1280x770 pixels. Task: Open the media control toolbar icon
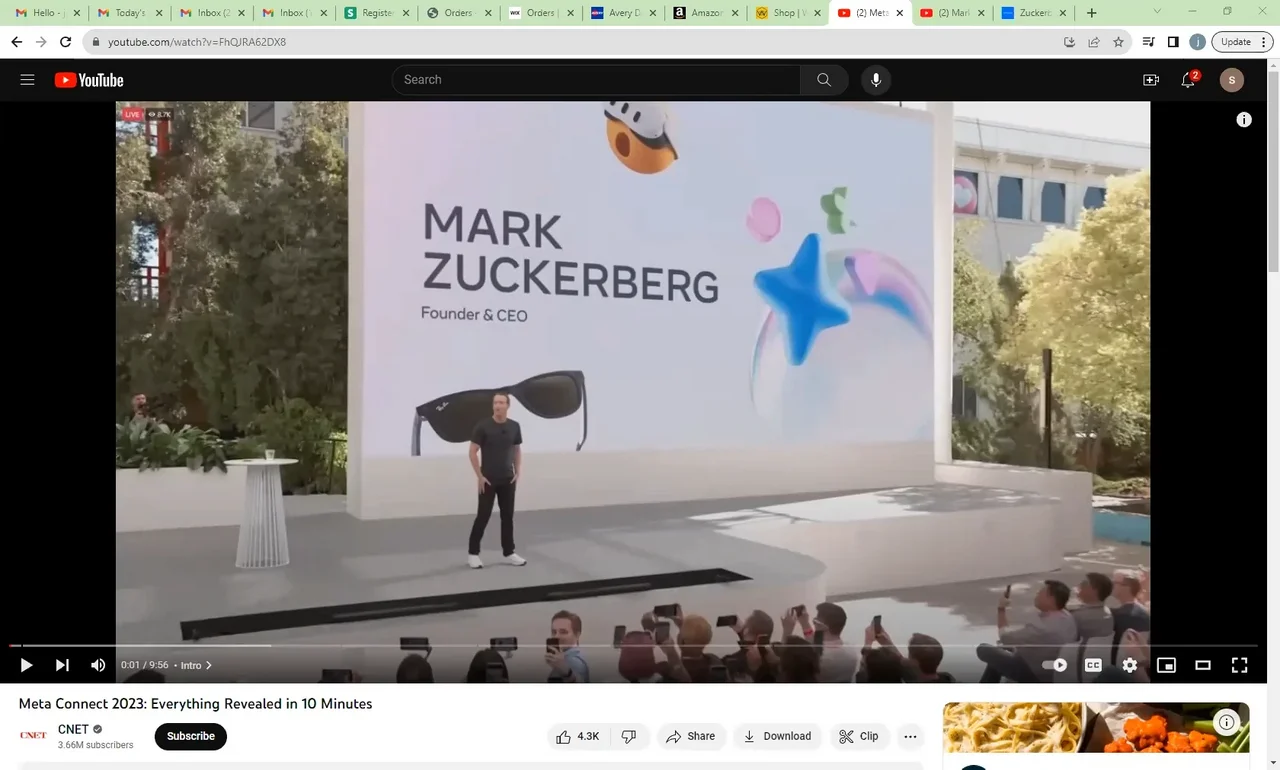pyautogui.click(x=1148, y=42)
